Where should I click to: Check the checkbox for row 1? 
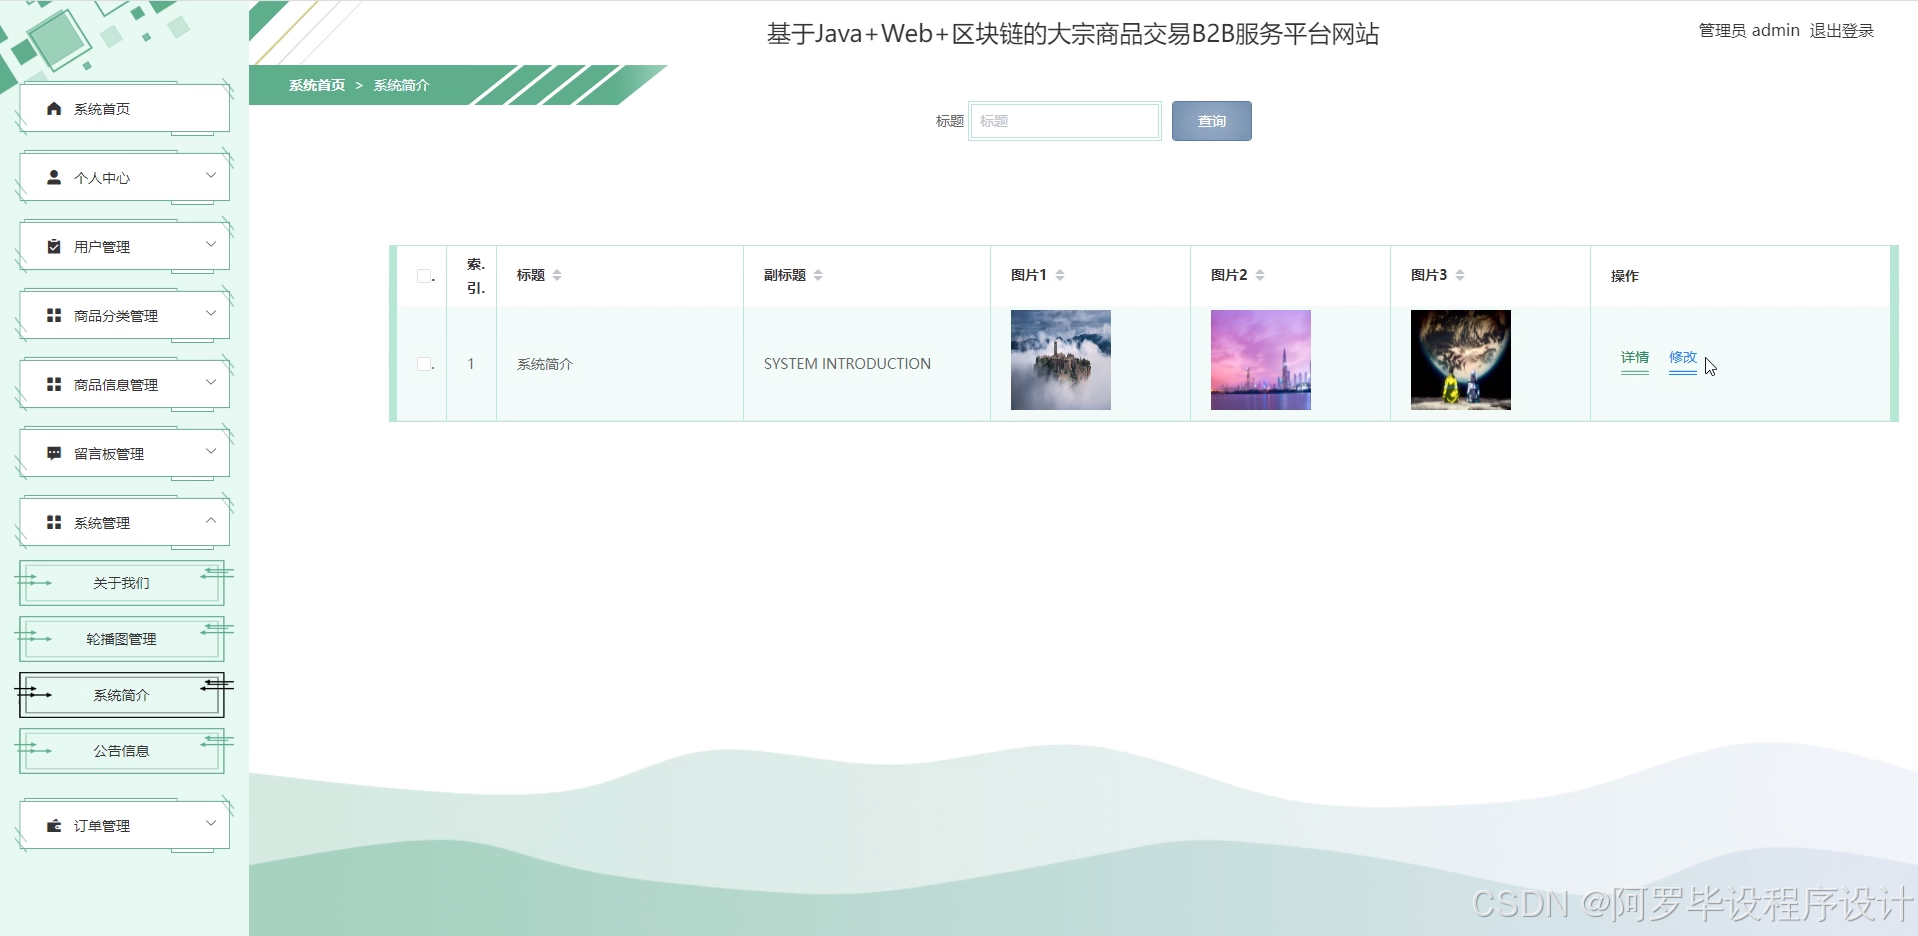[424, 364]
